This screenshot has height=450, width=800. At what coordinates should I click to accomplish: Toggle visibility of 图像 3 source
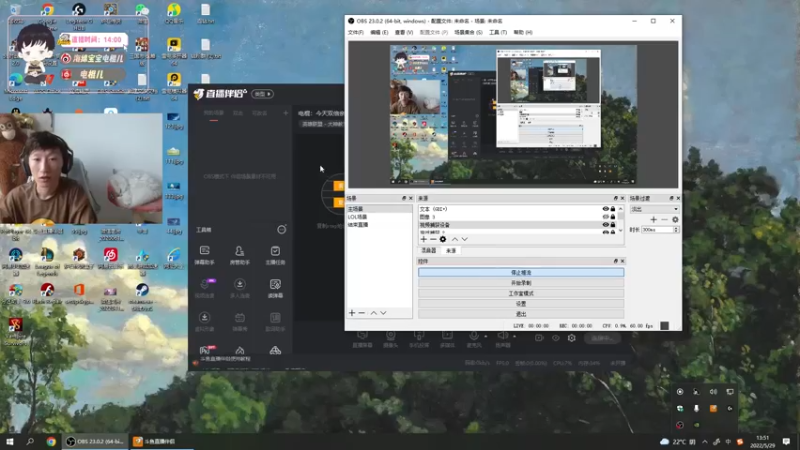605,217
